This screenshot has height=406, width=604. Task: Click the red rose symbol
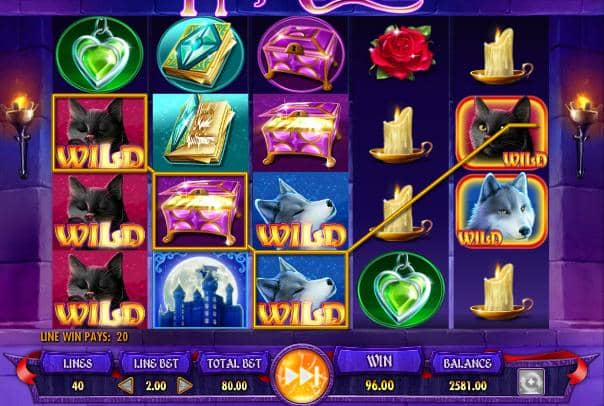coord(401,52)
